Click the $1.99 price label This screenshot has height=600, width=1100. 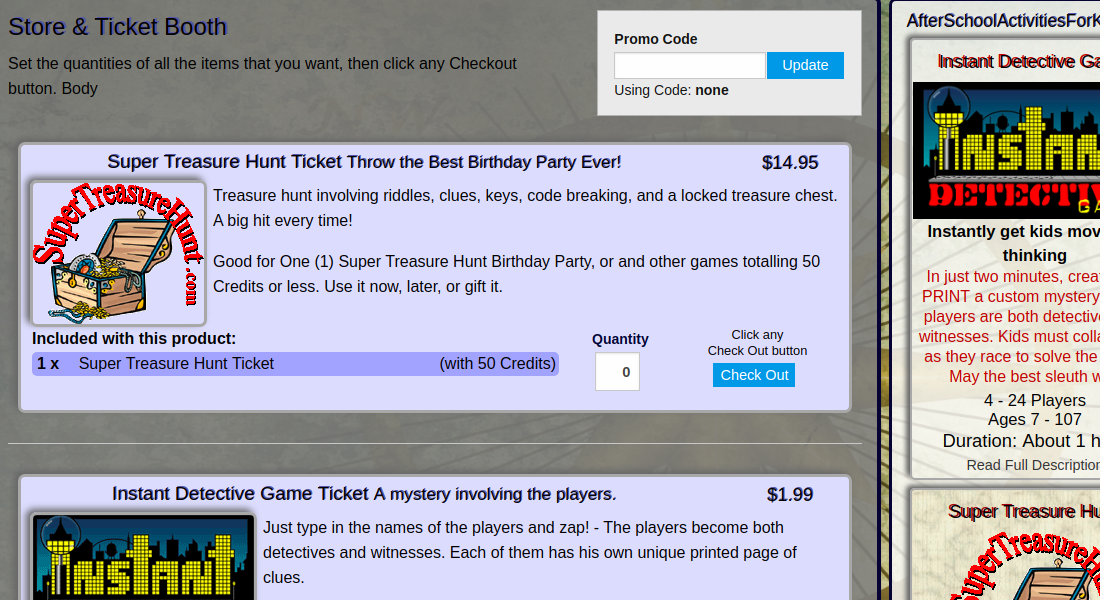pos(790,495)
